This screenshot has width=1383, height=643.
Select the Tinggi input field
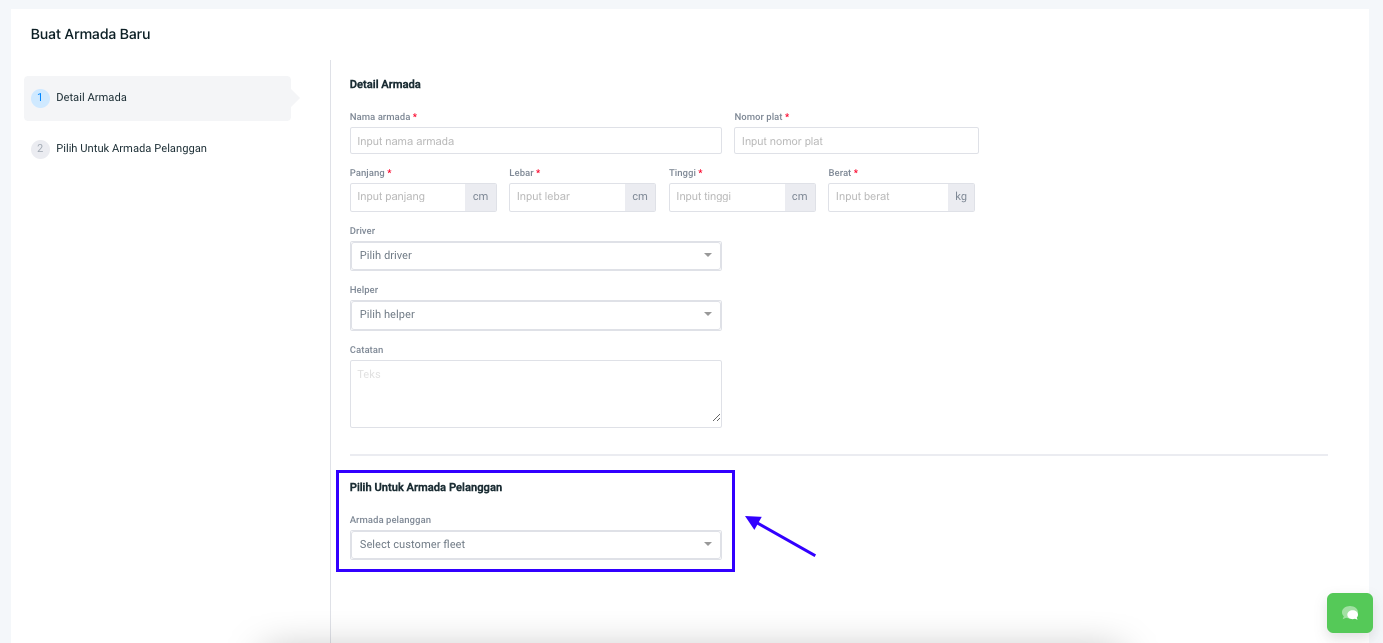(727, 197)
